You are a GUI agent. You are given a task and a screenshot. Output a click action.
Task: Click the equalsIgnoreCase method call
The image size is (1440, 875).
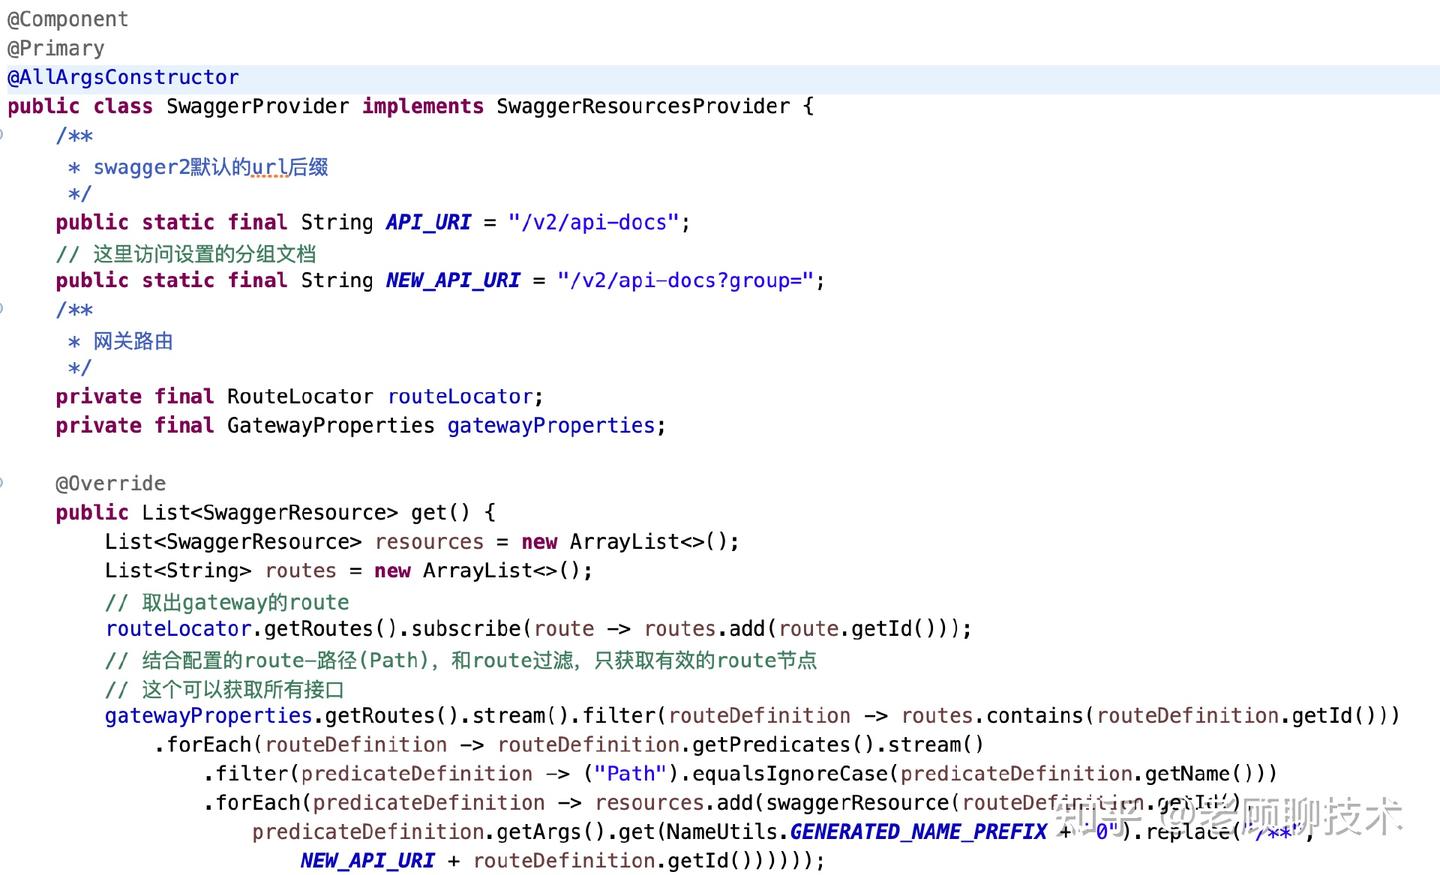pos(790,773)
